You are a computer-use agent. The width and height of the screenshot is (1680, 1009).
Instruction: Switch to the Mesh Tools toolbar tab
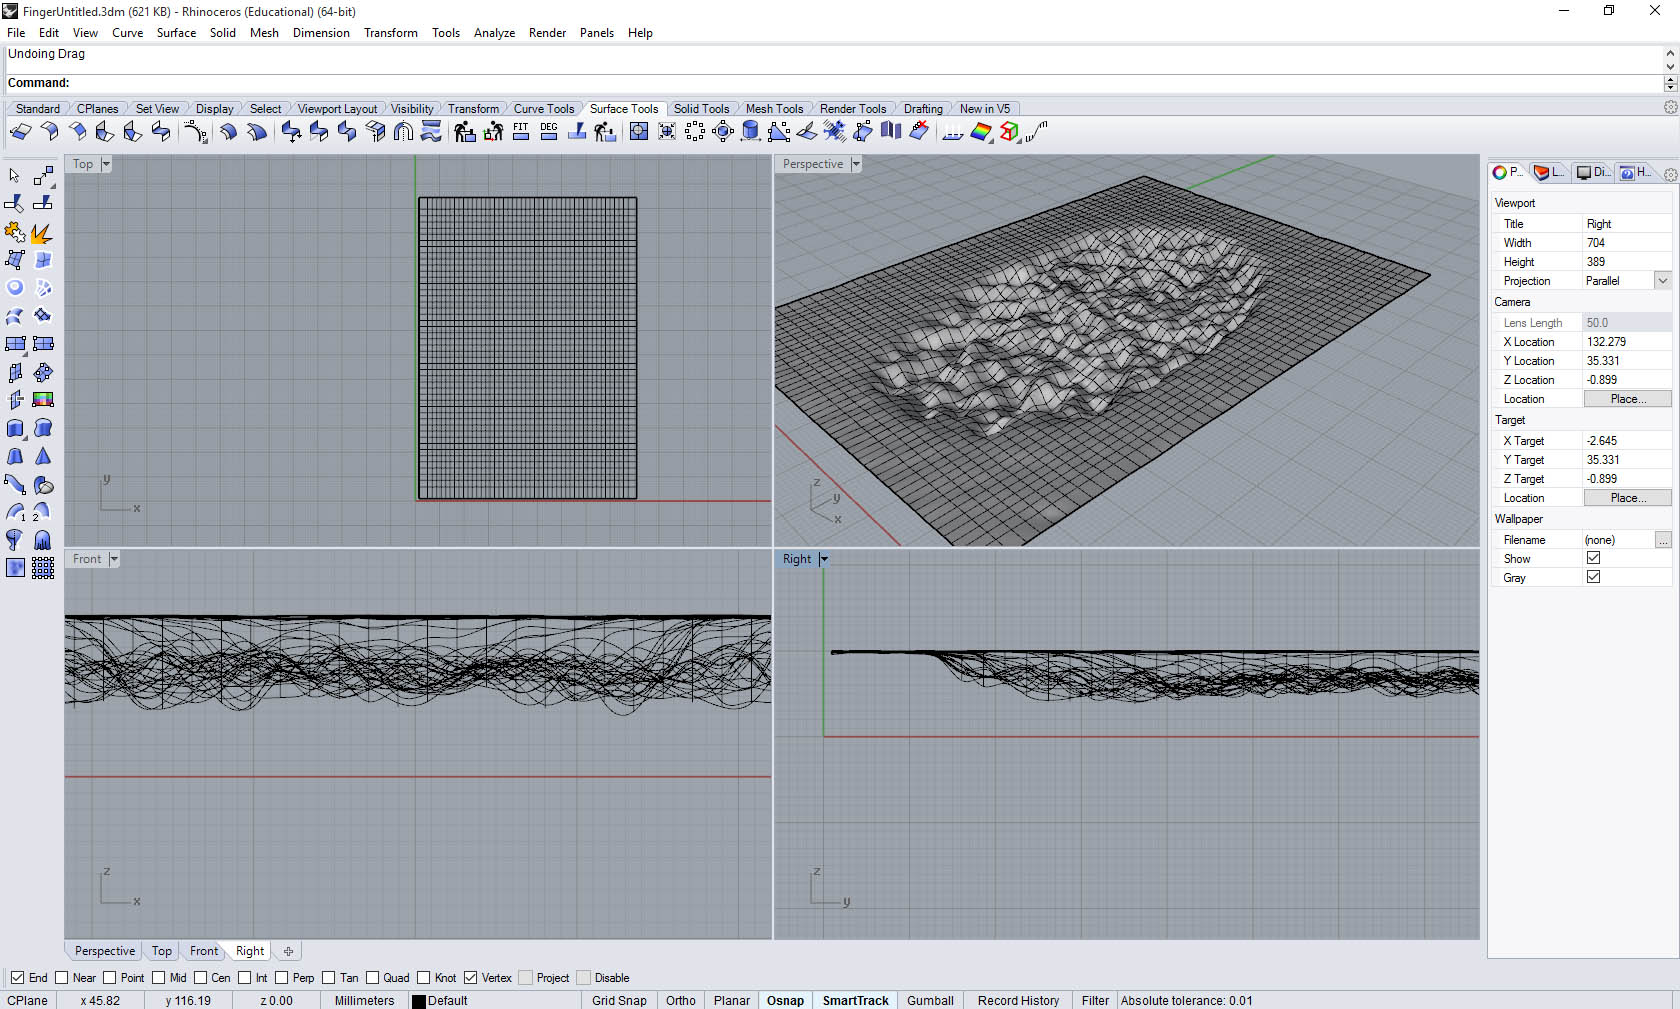(774, 109)
